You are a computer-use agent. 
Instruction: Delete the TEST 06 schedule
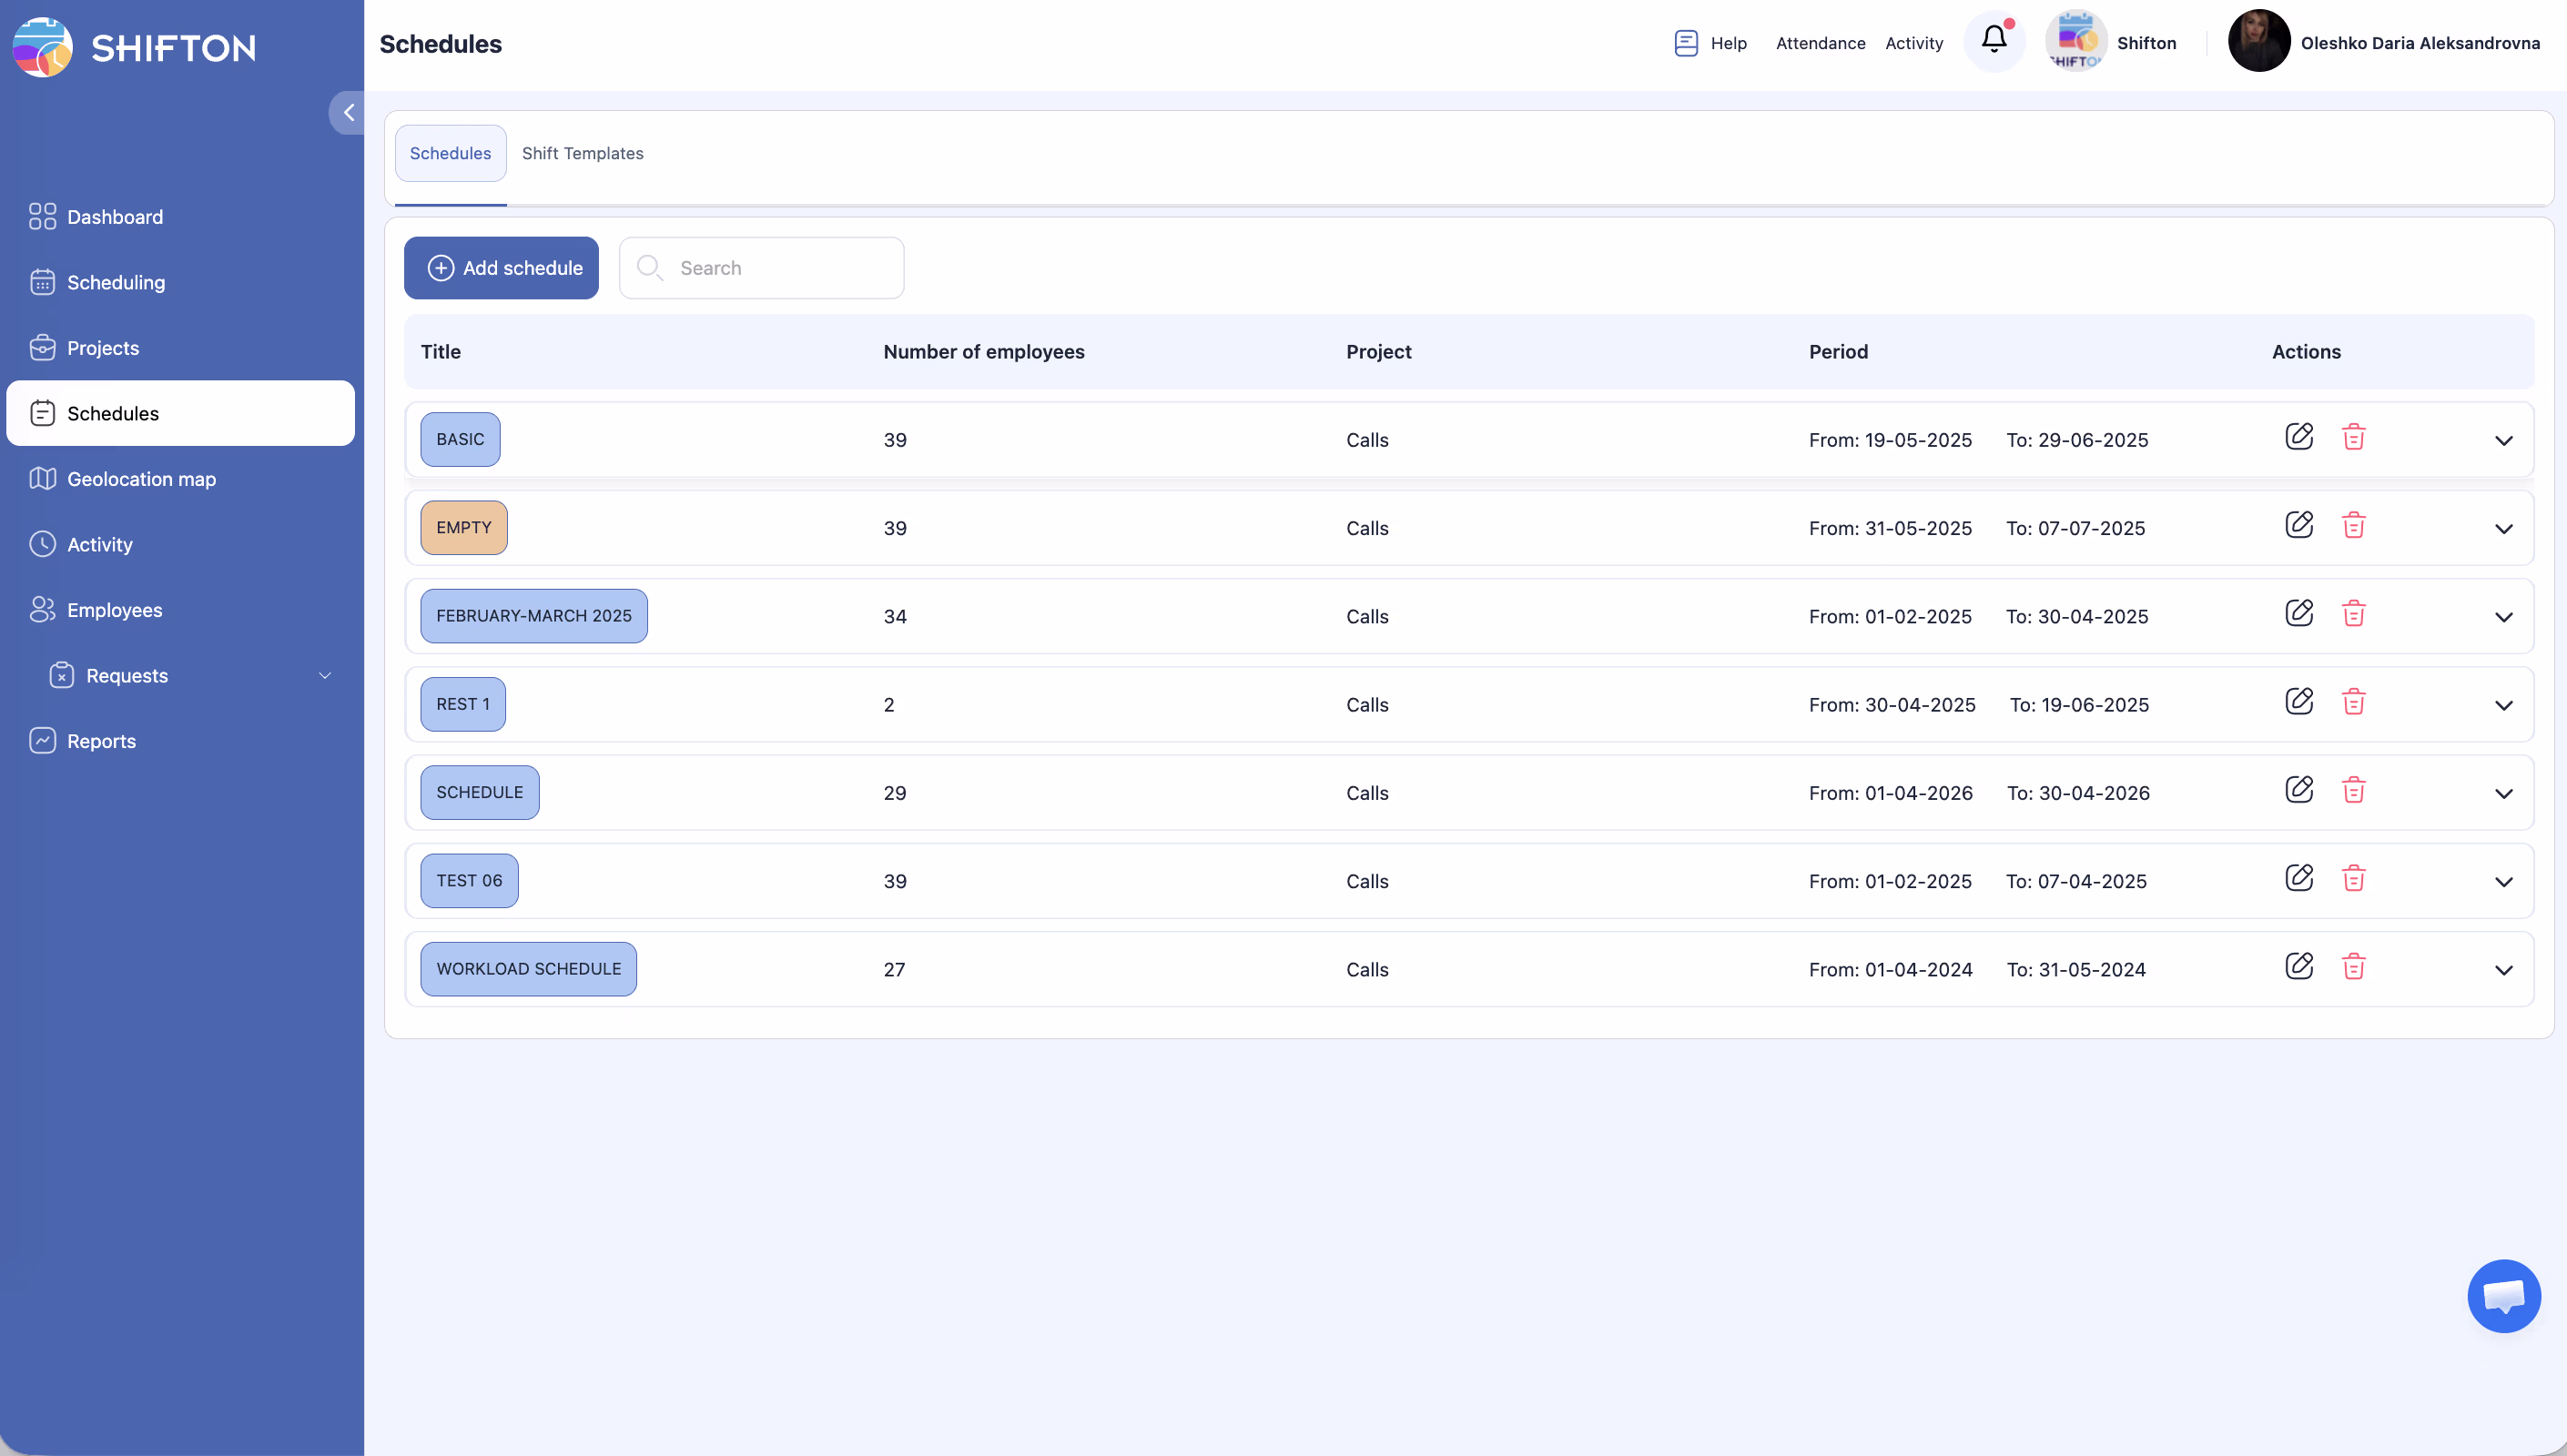[2353, 879]
